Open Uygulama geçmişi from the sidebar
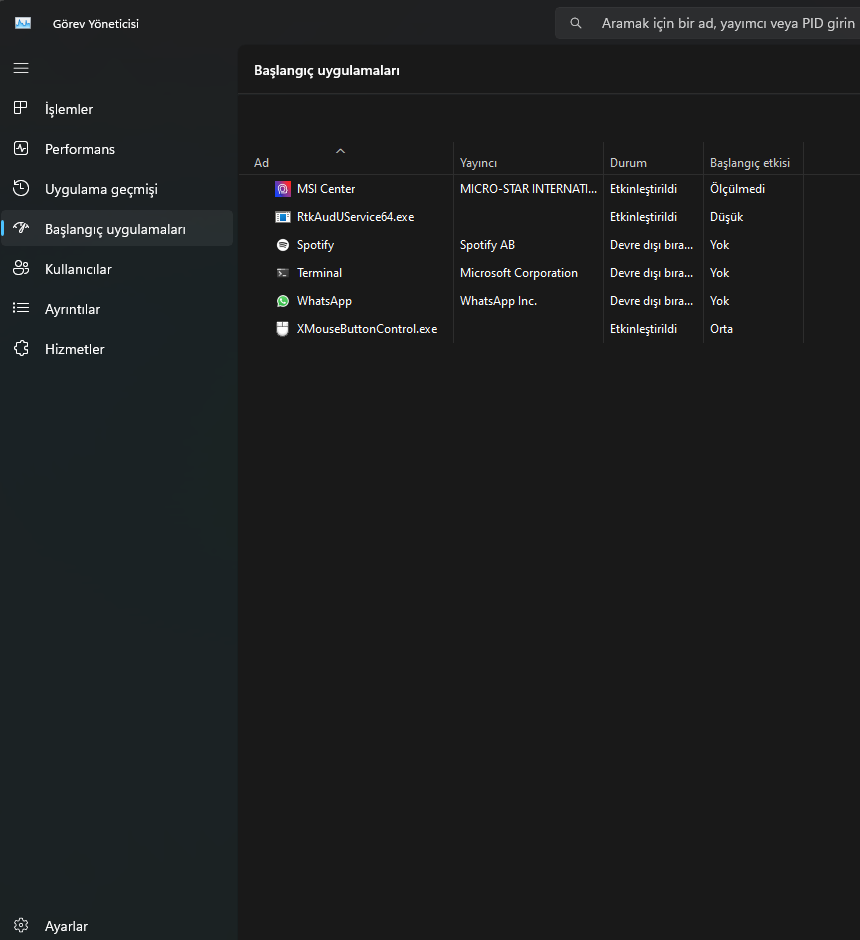Screen dimensions: 860x940 101,189
